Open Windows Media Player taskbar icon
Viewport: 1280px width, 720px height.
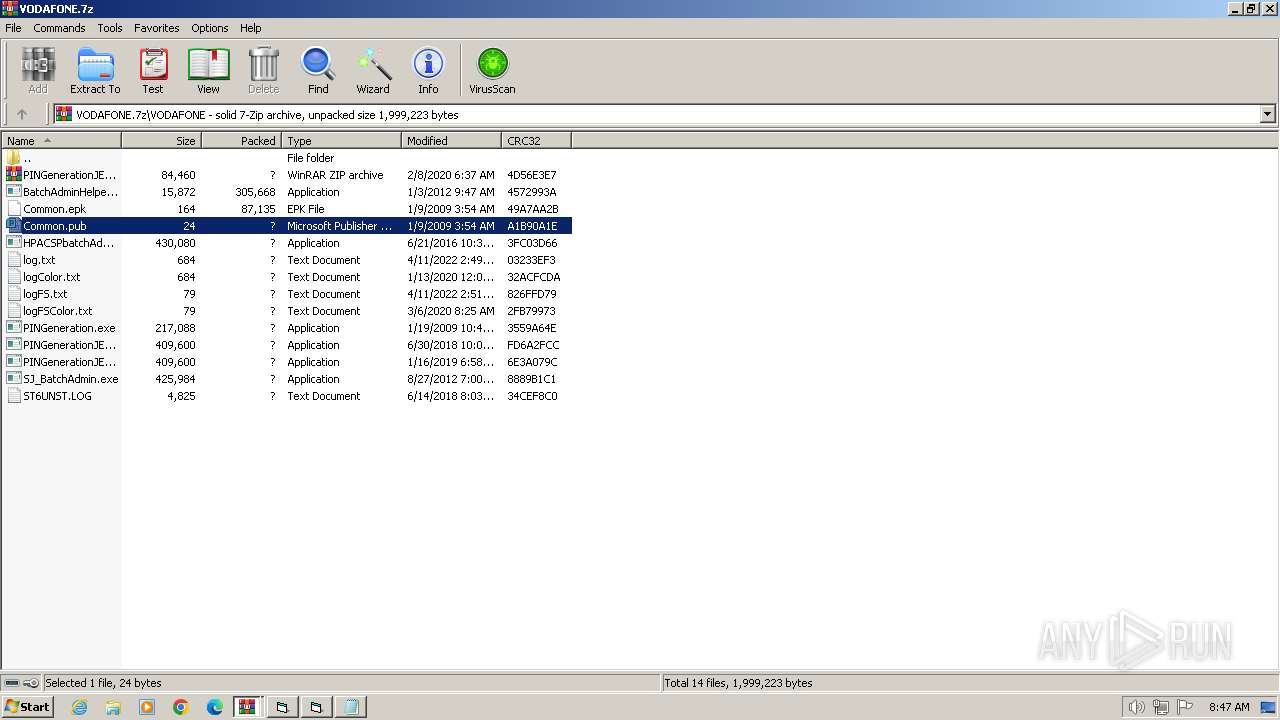pyautogui.click(x=147, y=707)
